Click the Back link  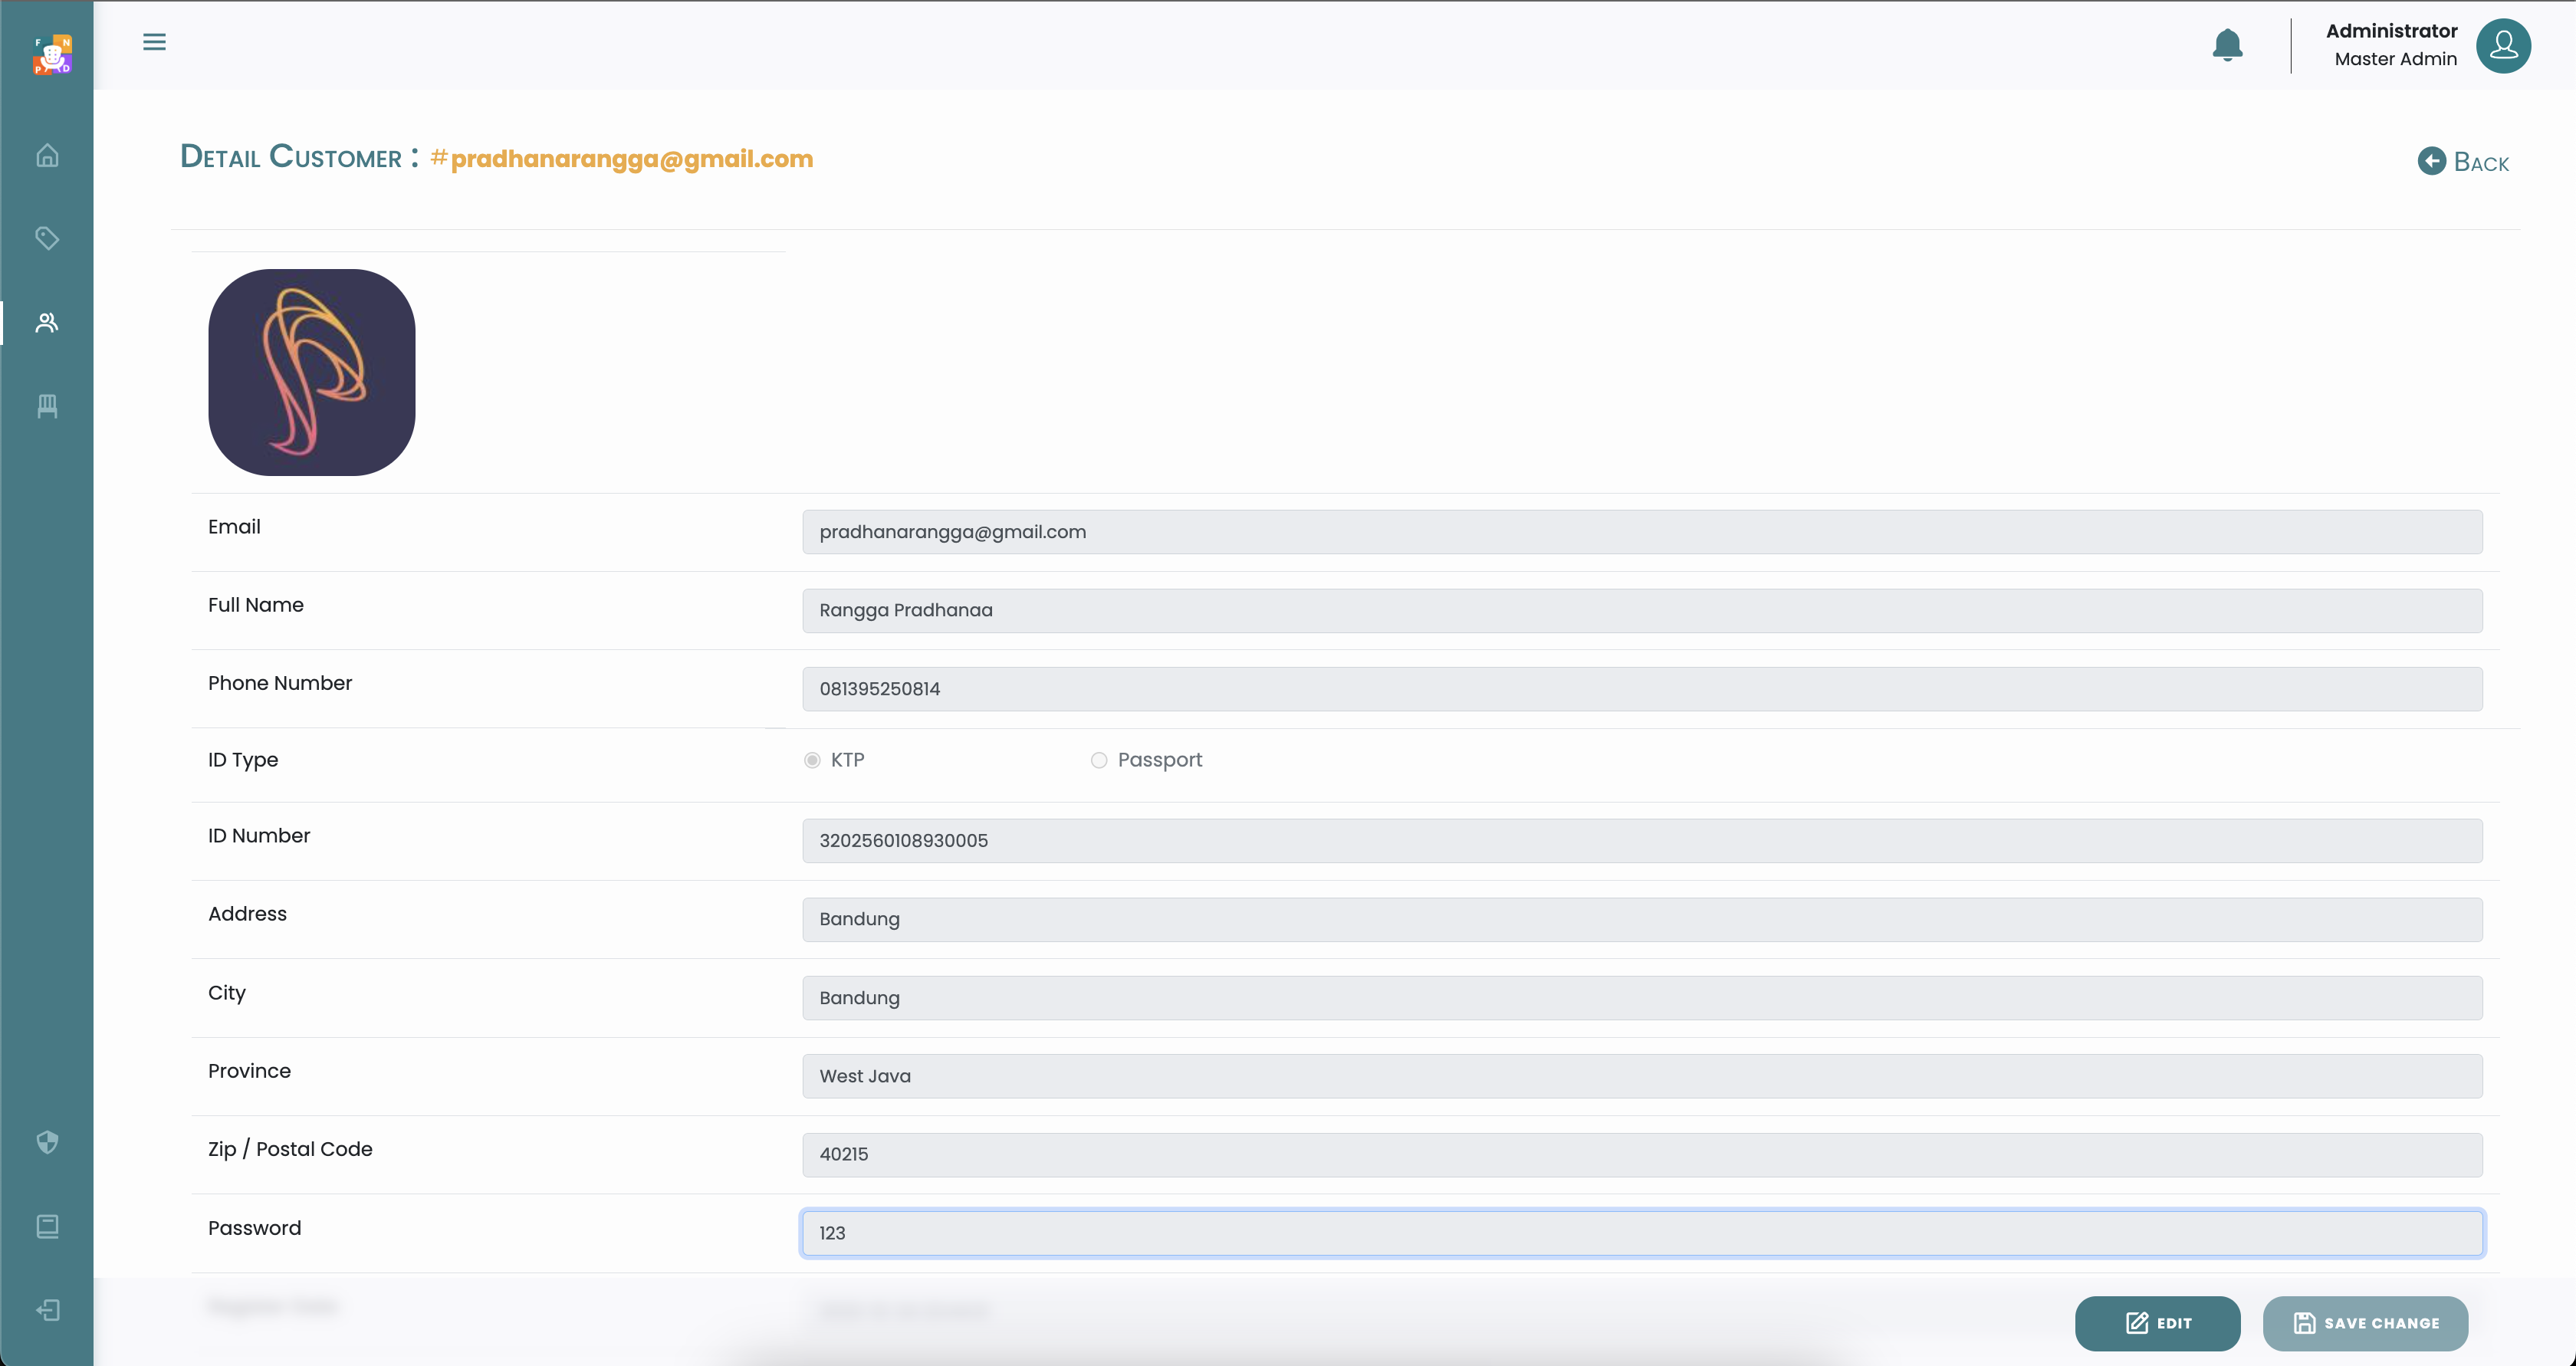[x=2463, y=162]
